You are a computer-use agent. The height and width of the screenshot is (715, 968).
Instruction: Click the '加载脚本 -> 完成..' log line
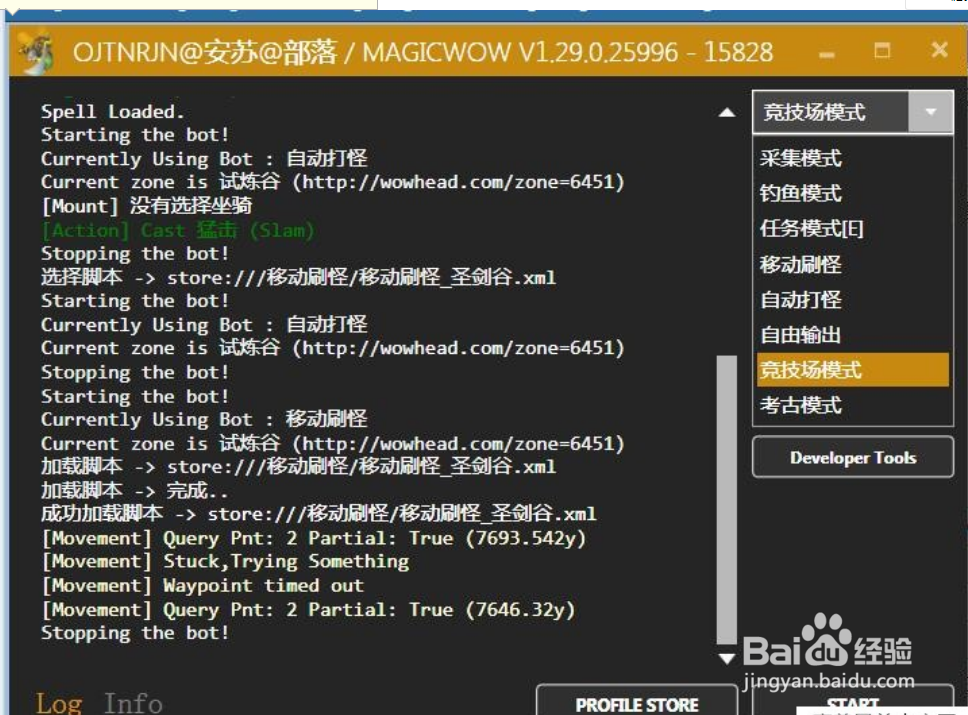point(135,491)
